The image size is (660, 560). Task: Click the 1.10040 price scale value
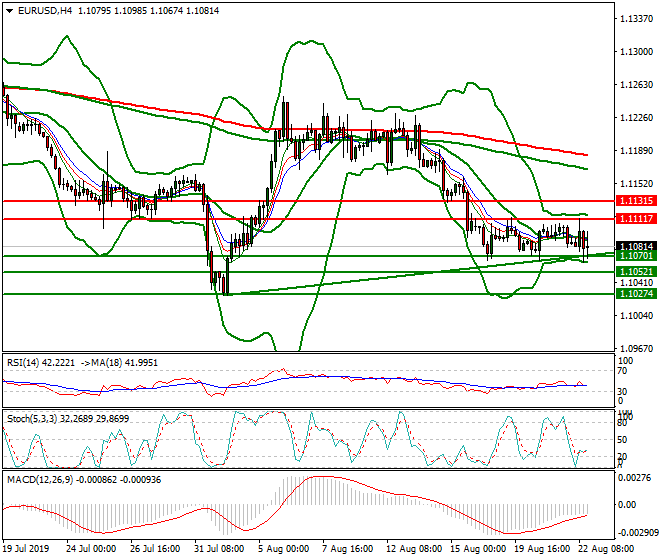click(x=637, y=315)
